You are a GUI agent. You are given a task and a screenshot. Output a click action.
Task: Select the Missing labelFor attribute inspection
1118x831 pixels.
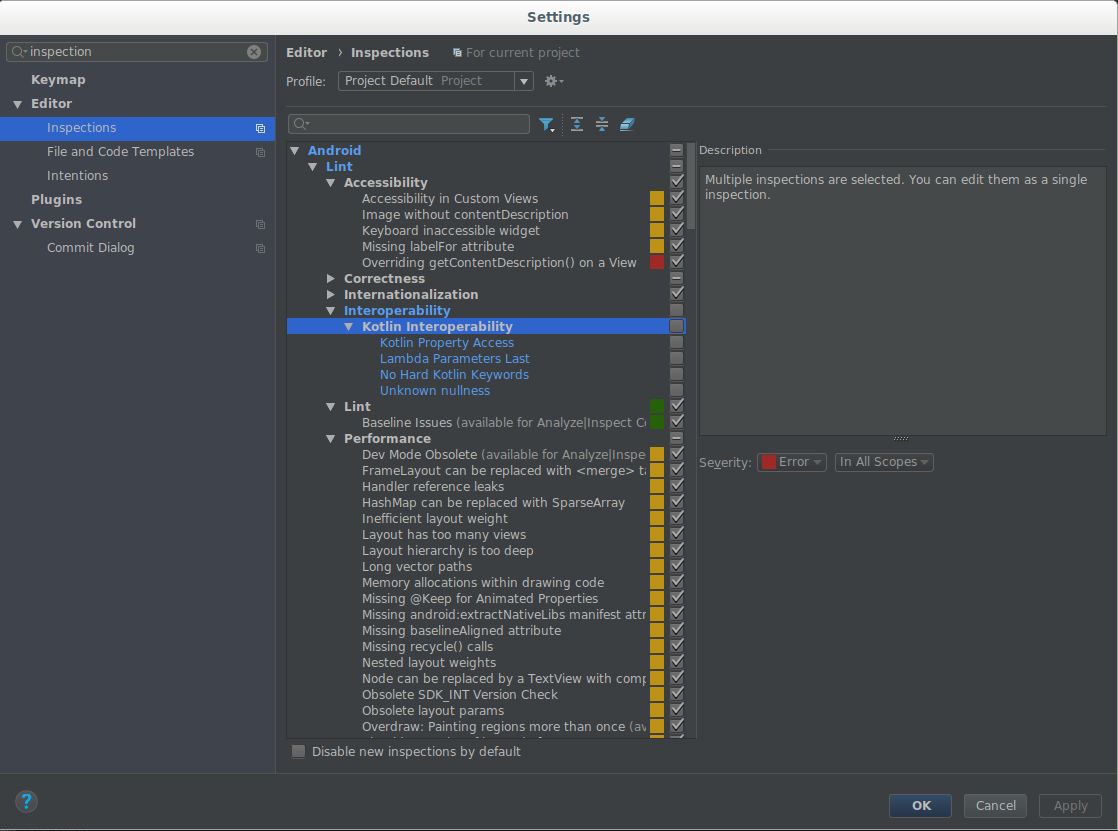tap(437, 246)
